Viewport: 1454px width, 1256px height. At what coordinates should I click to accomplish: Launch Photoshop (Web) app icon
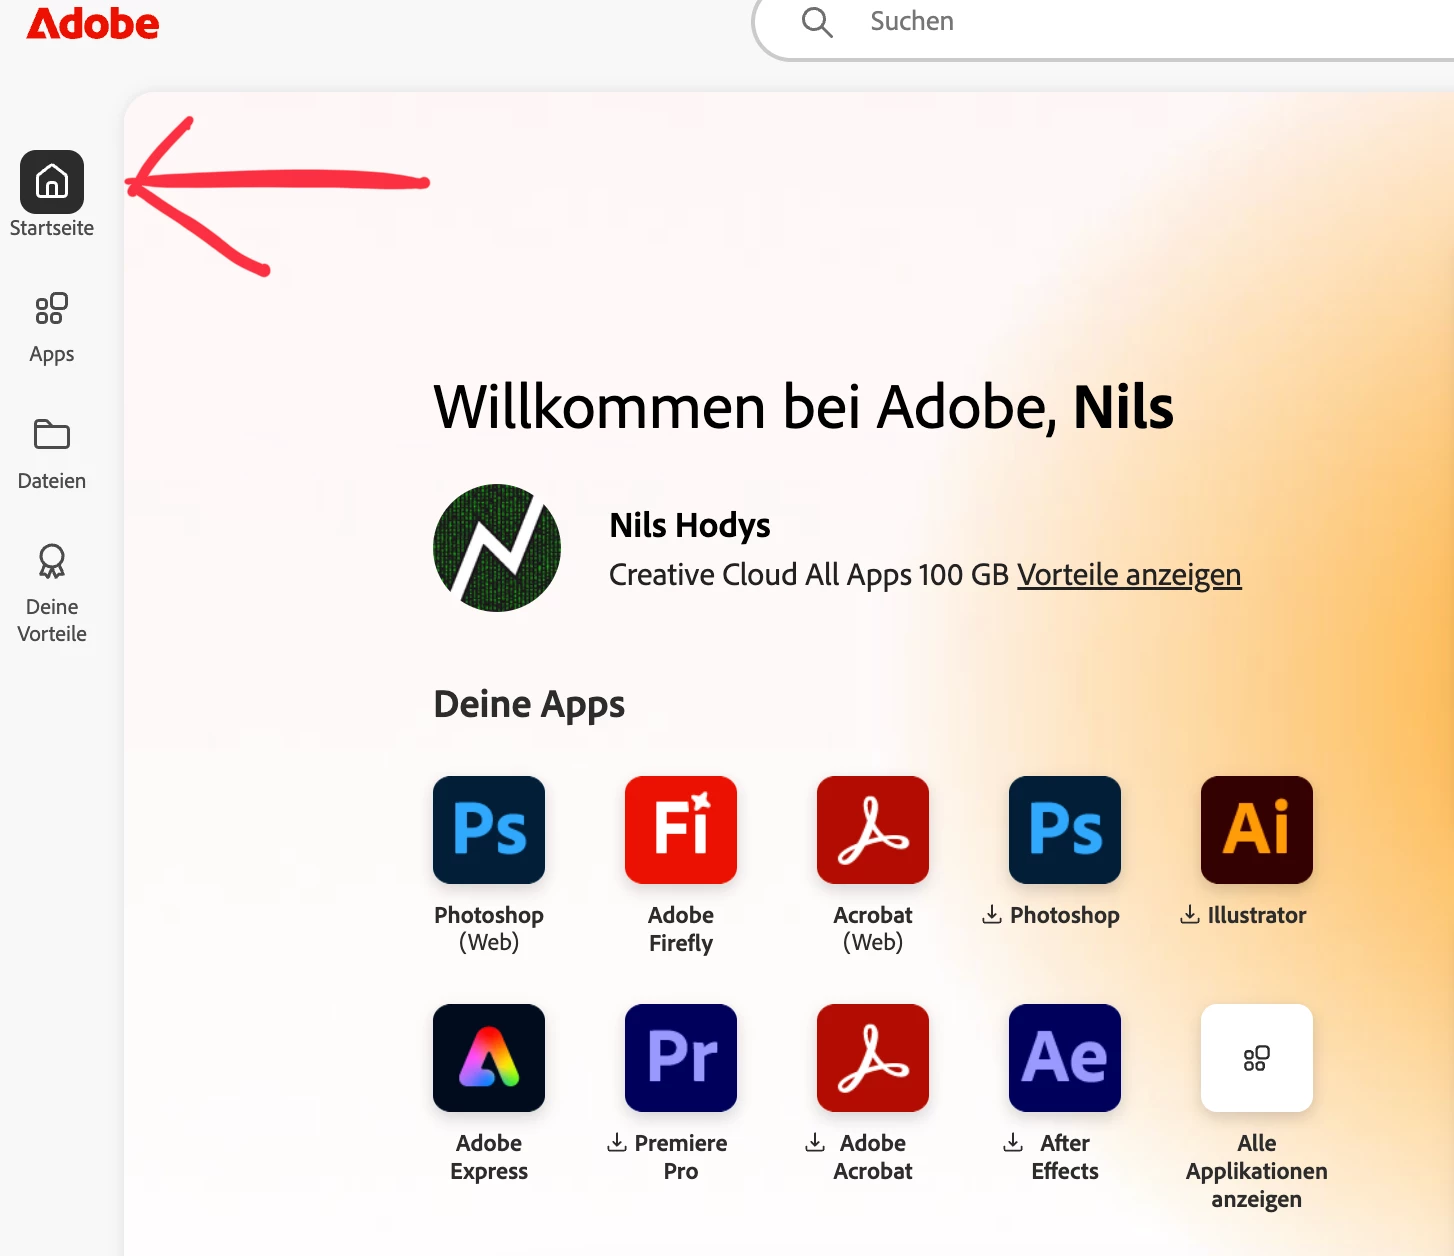489,830
